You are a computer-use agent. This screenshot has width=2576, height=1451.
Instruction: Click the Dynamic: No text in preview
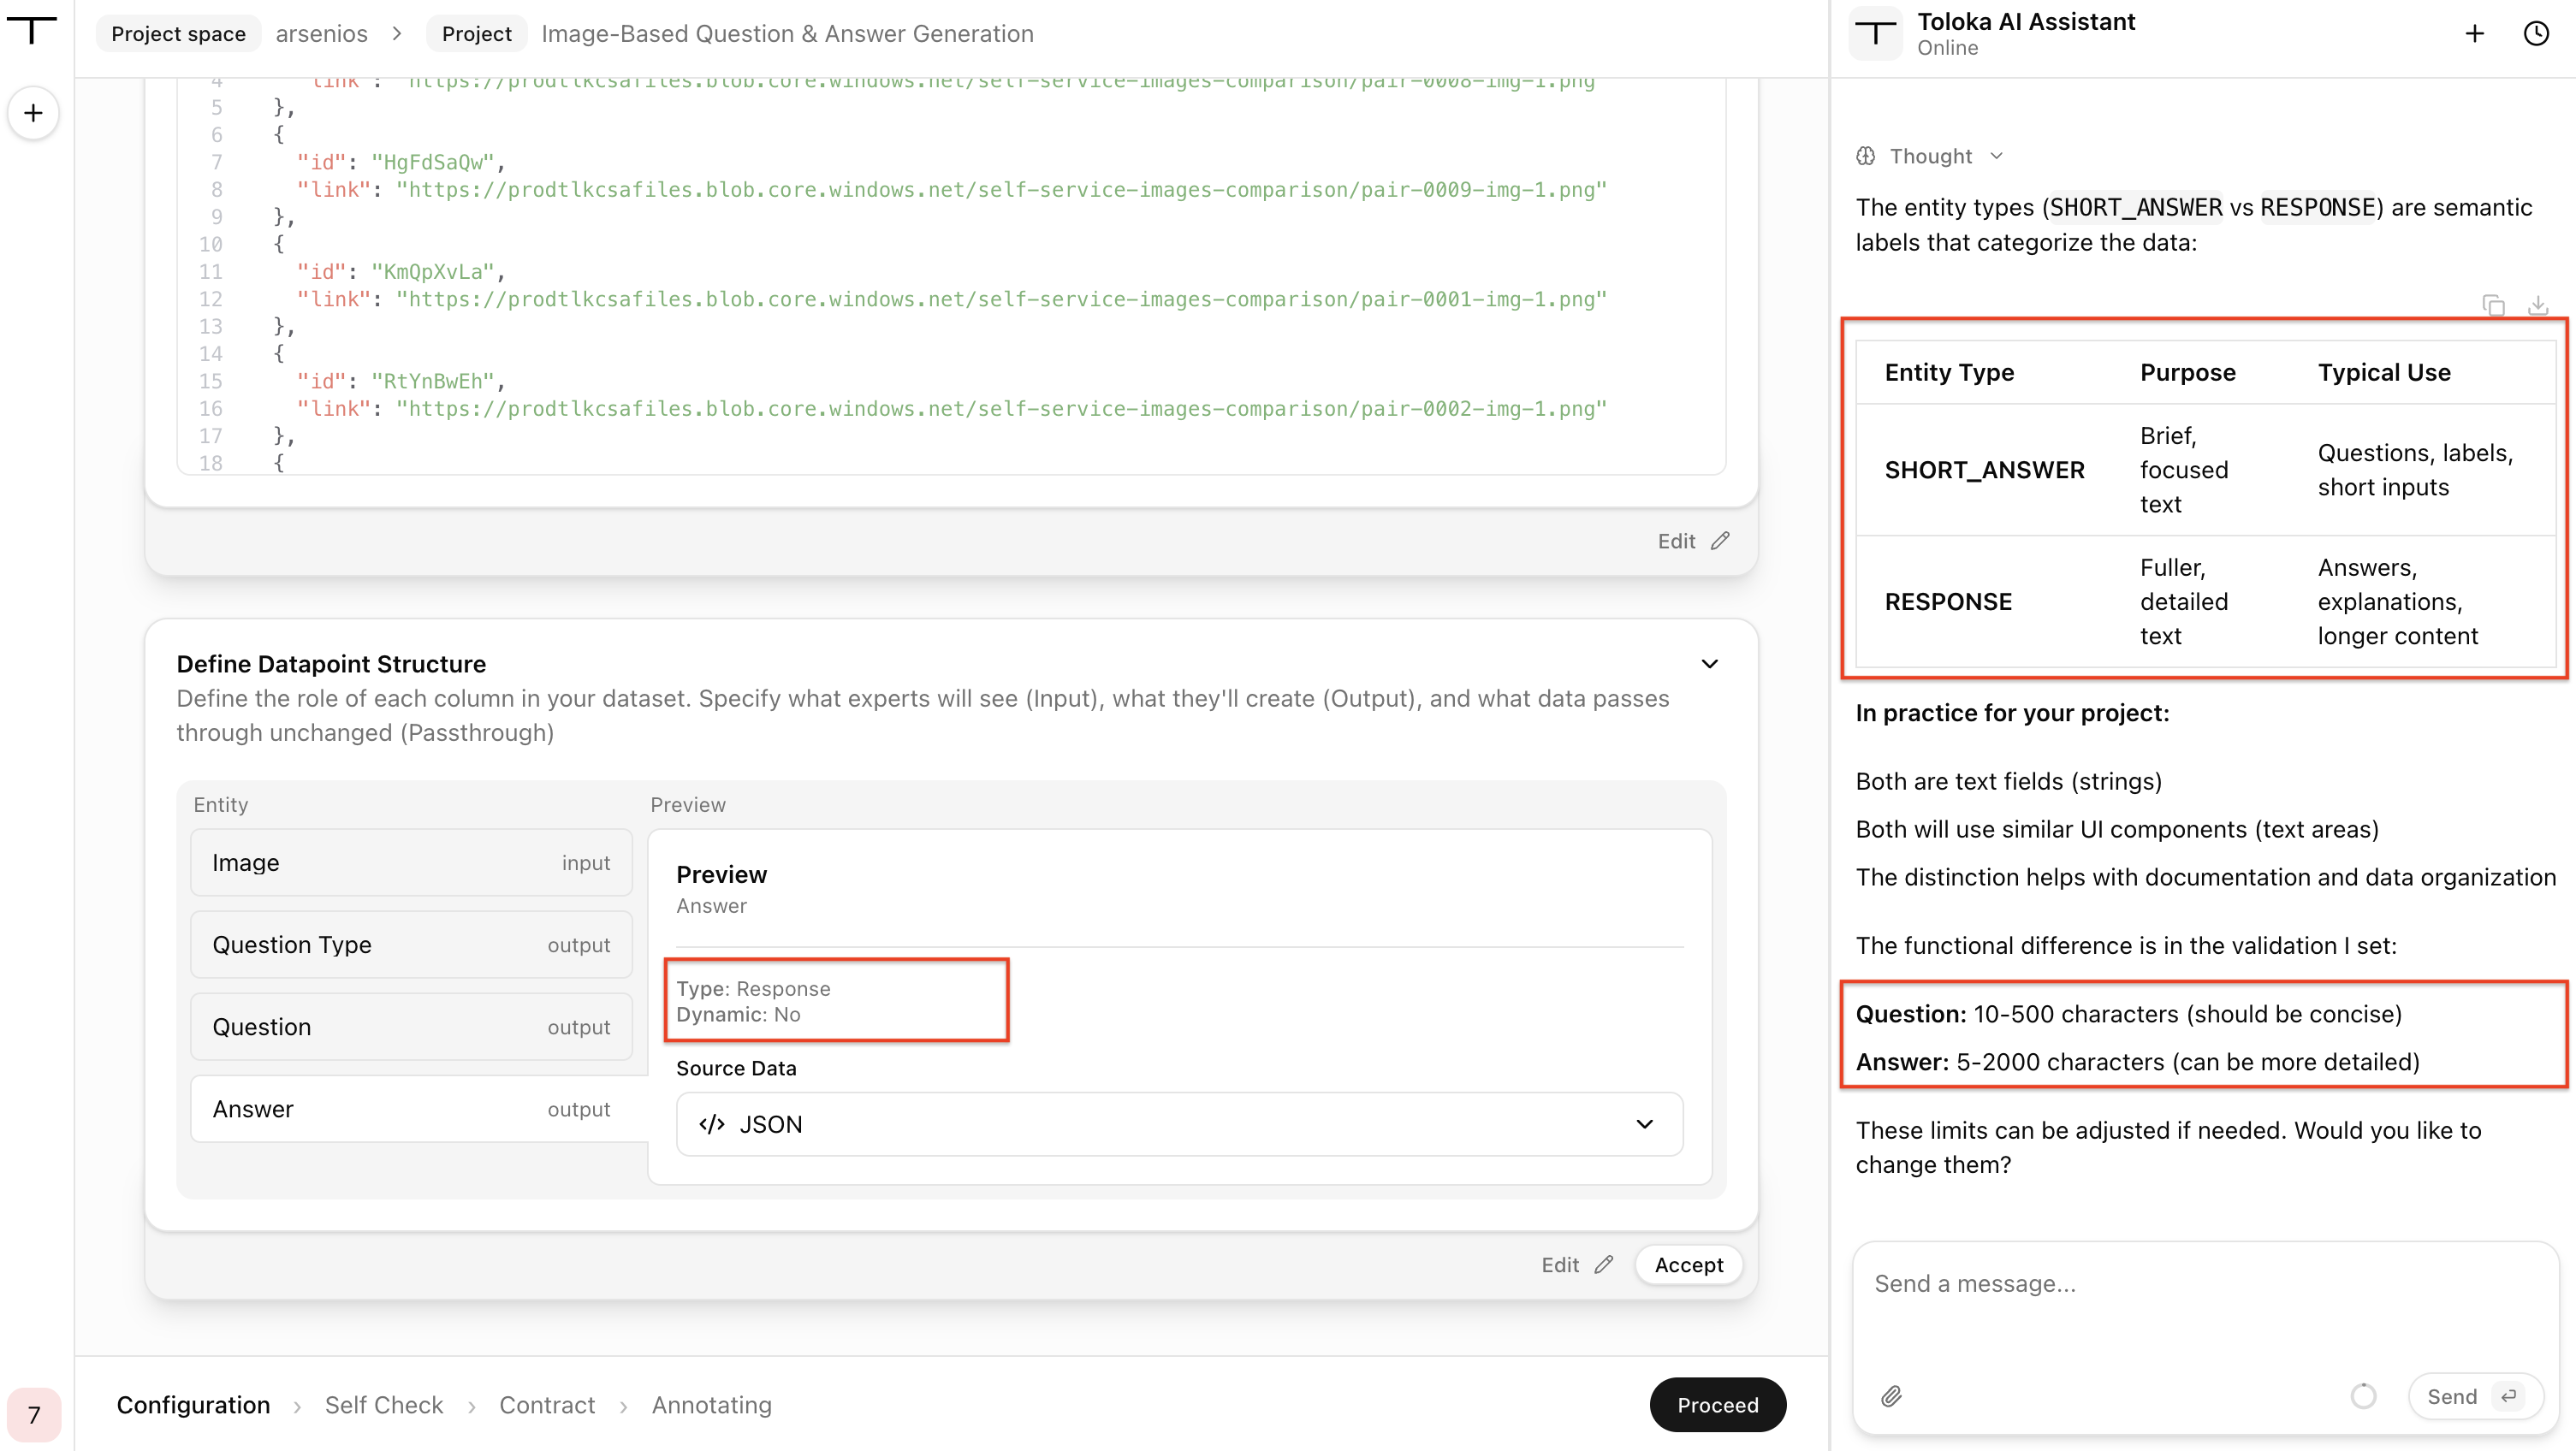point(738,1014)
